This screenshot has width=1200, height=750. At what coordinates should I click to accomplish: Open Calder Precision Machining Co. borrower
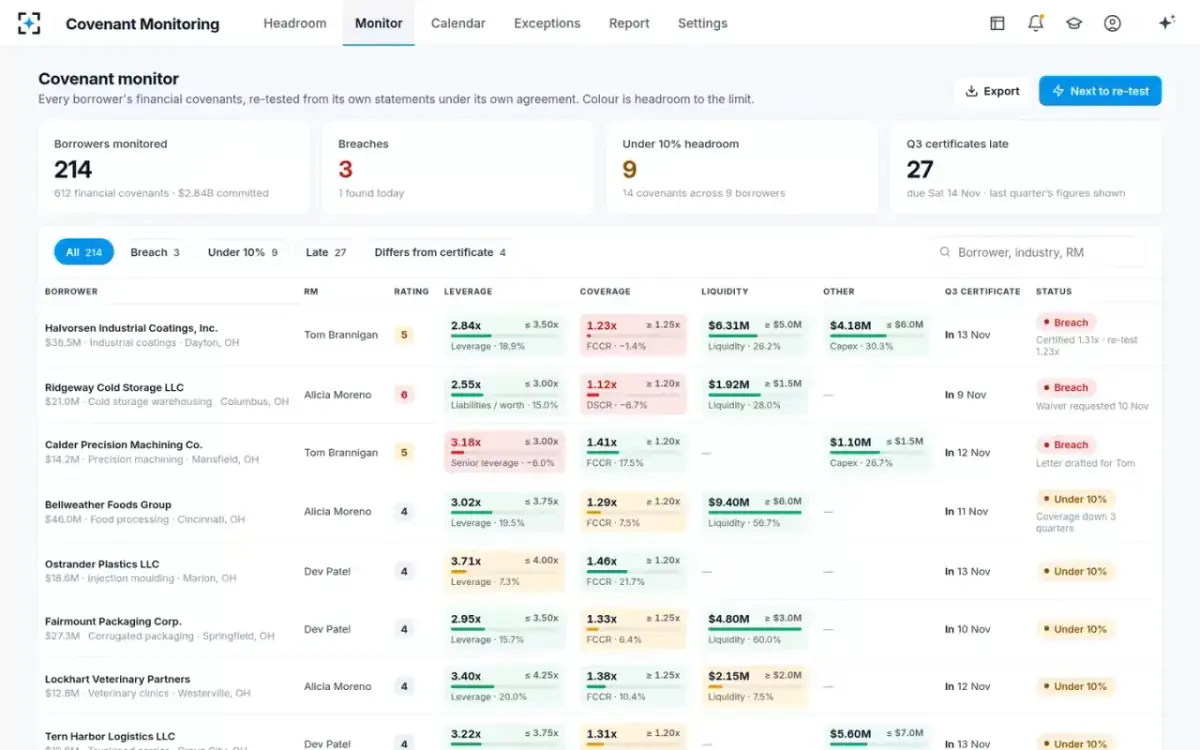123,445
